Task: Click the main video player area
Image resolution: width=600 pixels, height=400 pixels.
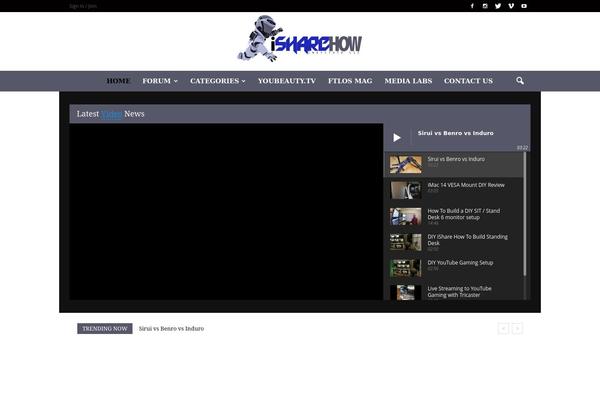Action: pos(226,212)
